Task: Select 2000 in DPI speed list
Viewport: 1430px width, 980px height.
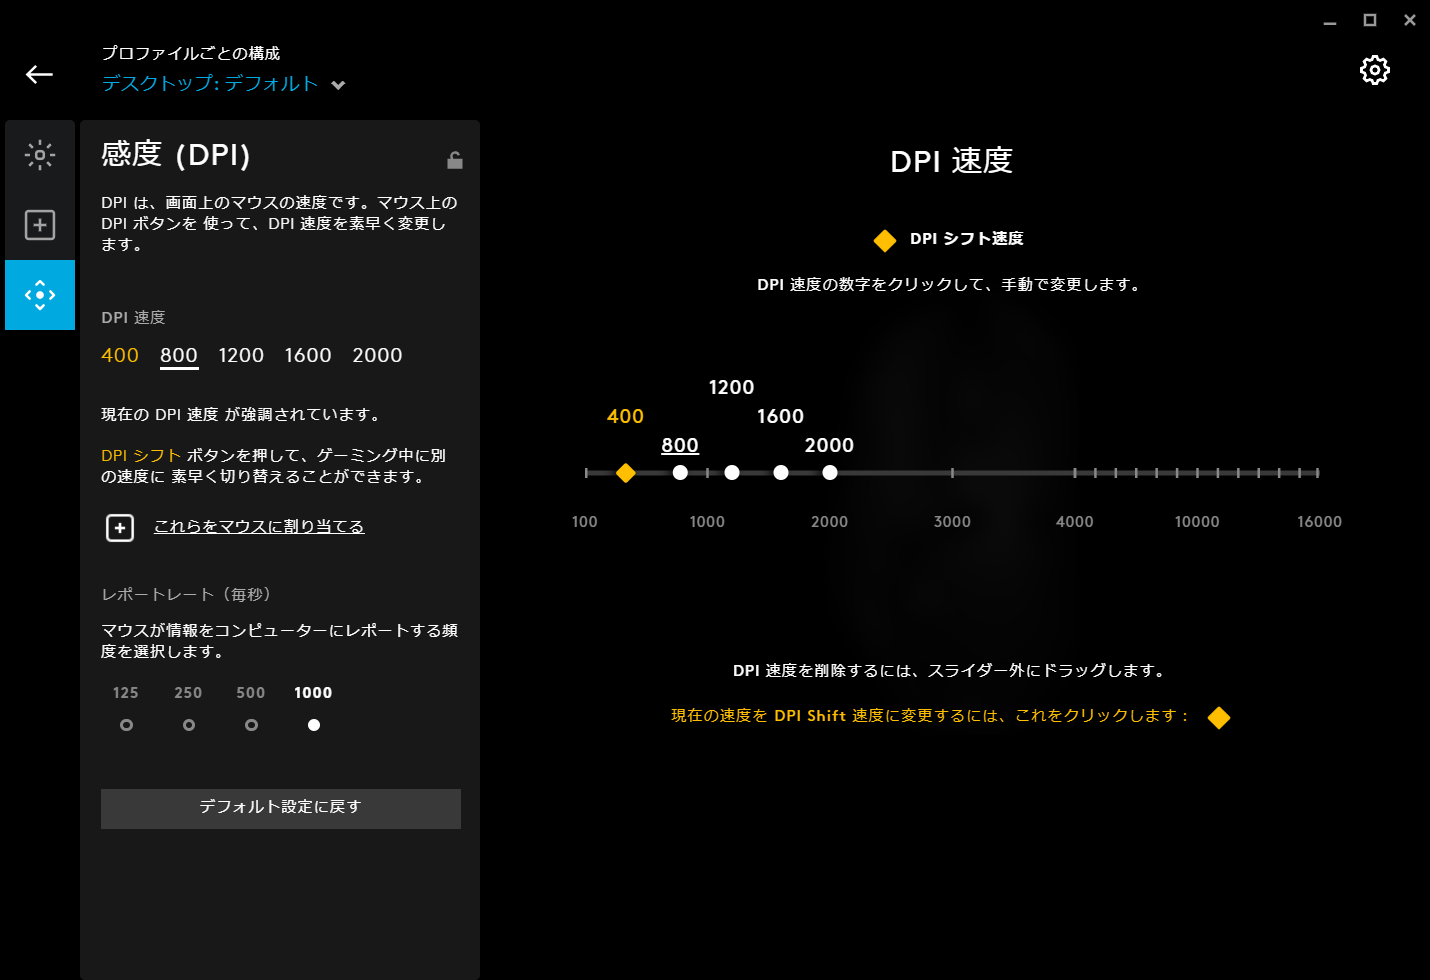Action: click(x=377, y=355)
